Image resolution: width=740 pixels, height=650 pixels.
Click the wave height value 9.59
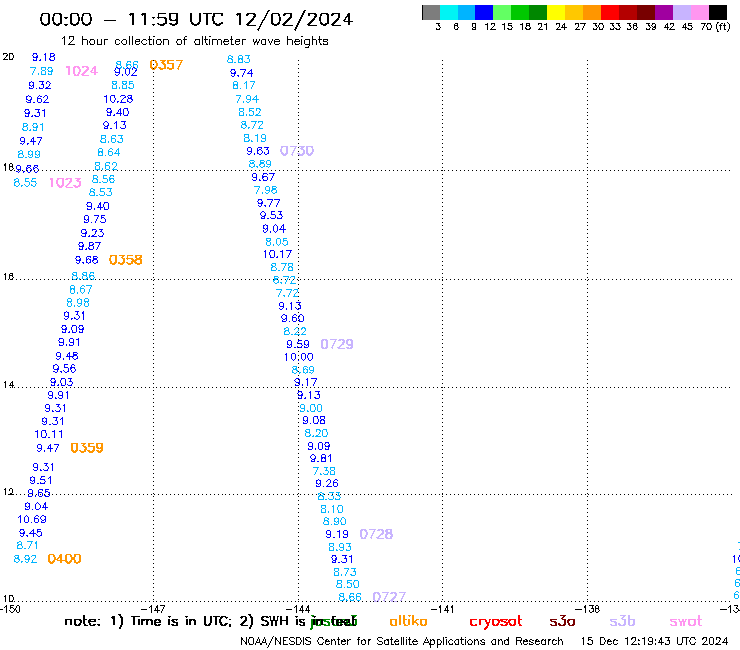[x=298, y=344]
